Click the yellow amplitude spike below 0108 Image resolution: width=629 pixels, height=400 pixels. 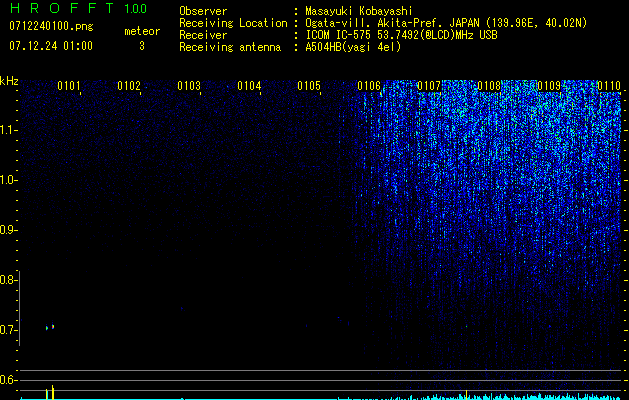pos(467,393)
